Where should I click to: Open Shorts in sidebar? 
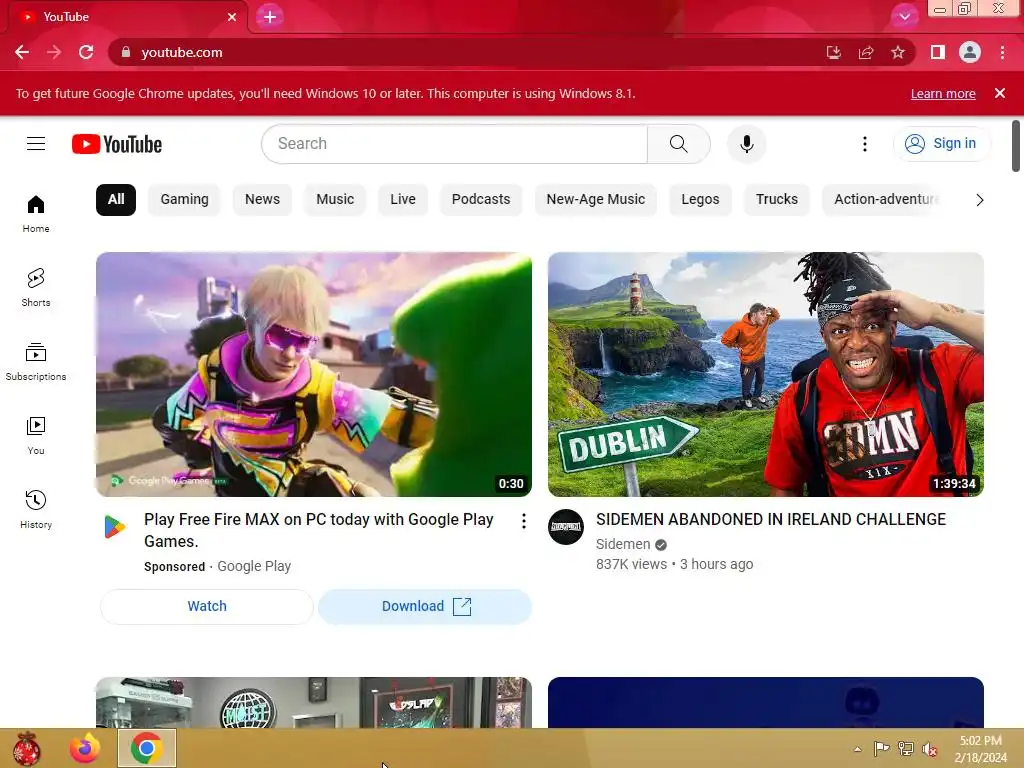36,287
